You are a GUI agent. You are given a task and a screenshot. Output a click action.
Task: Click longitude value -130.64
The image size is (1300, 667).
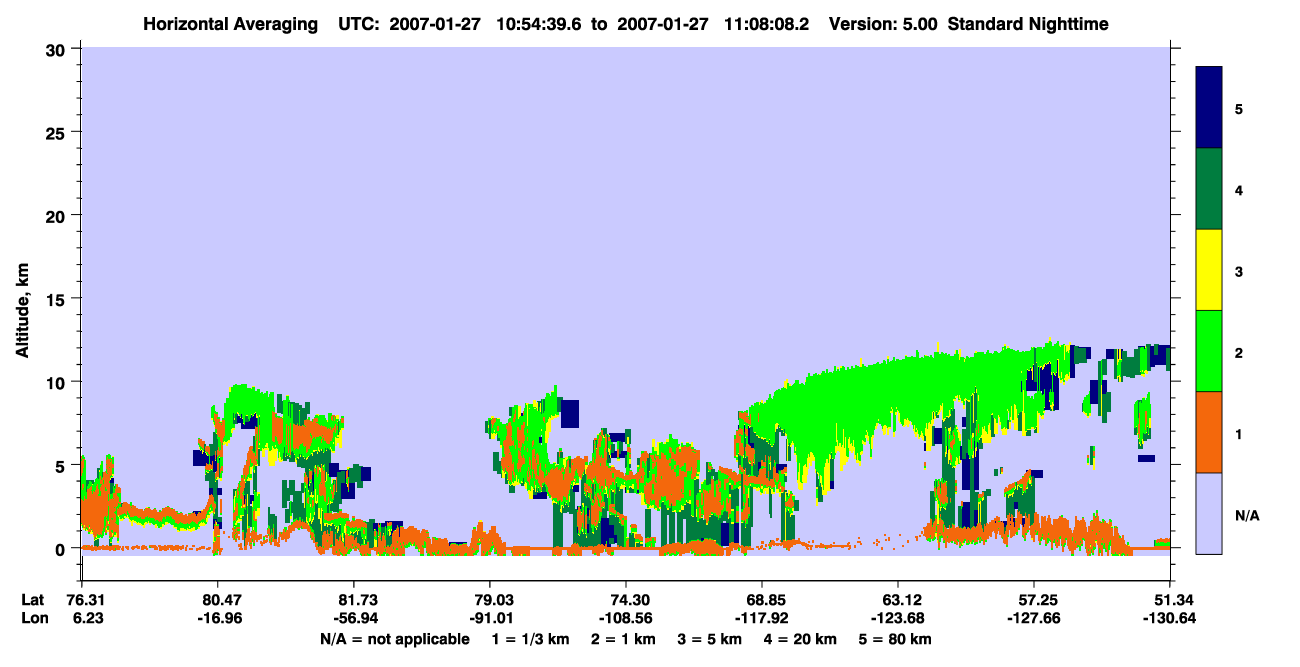pos(1170,618)
